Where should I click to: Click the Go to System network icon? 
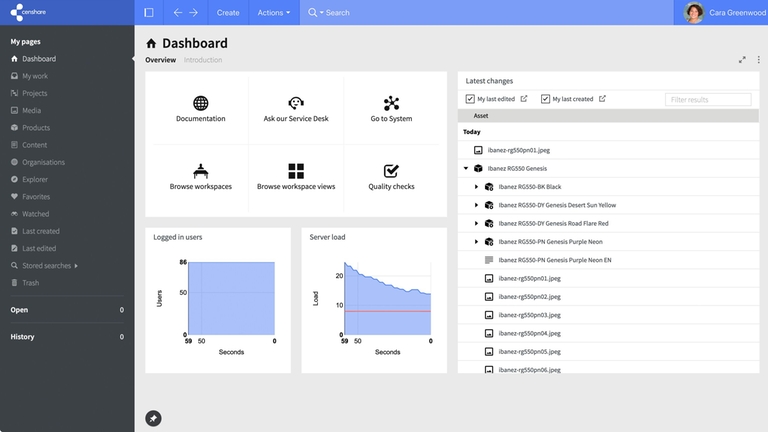[x=391, y=103]
